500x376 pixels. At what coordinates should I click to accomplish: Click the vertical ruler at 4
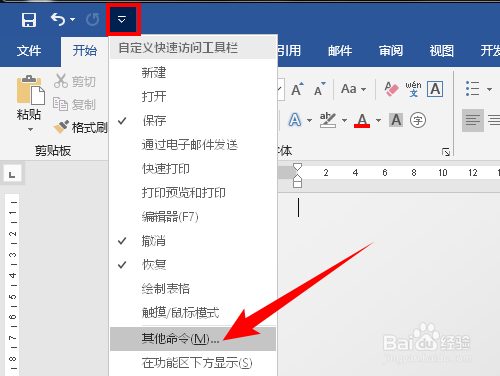[x=12, y=275]
